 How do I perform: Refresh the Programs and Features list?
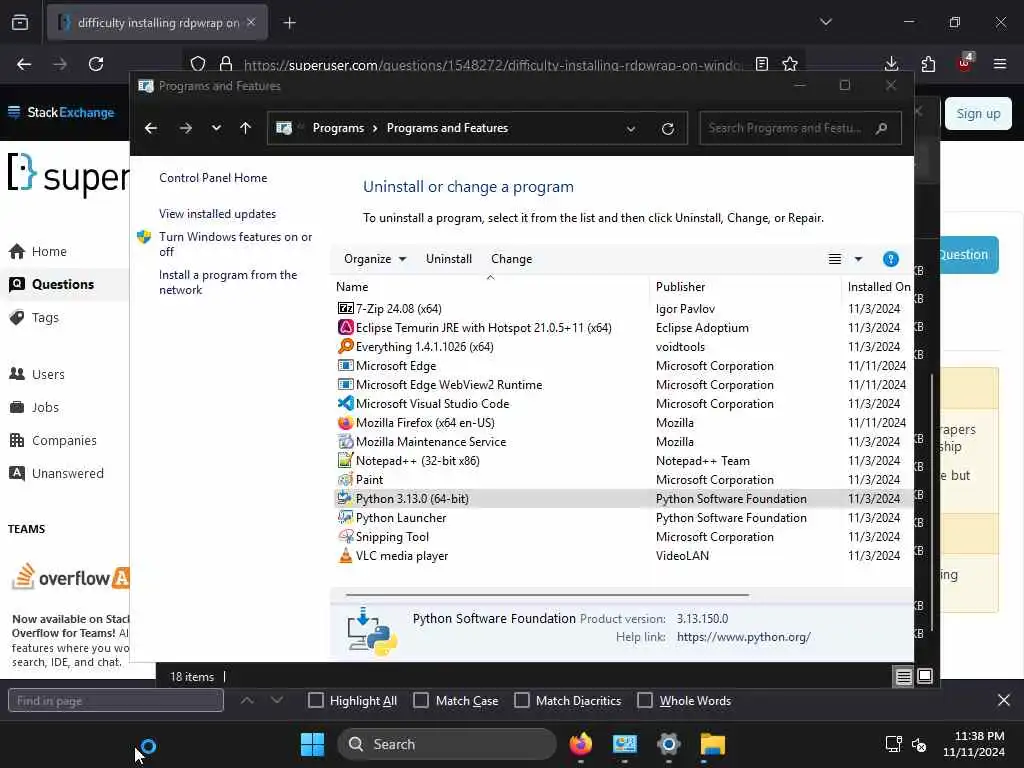[667, 129]
